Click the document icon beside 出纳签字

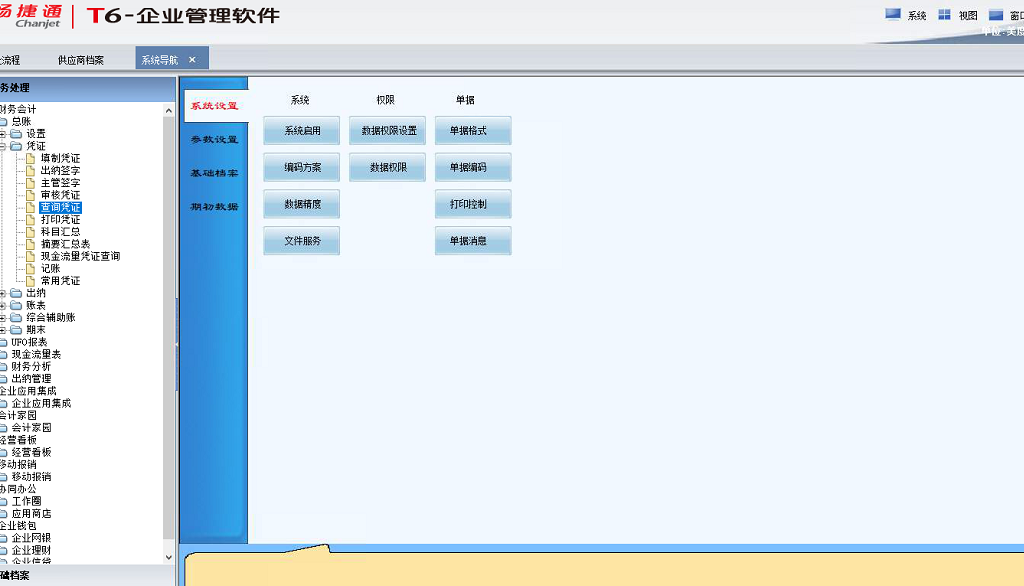point(30,171)
